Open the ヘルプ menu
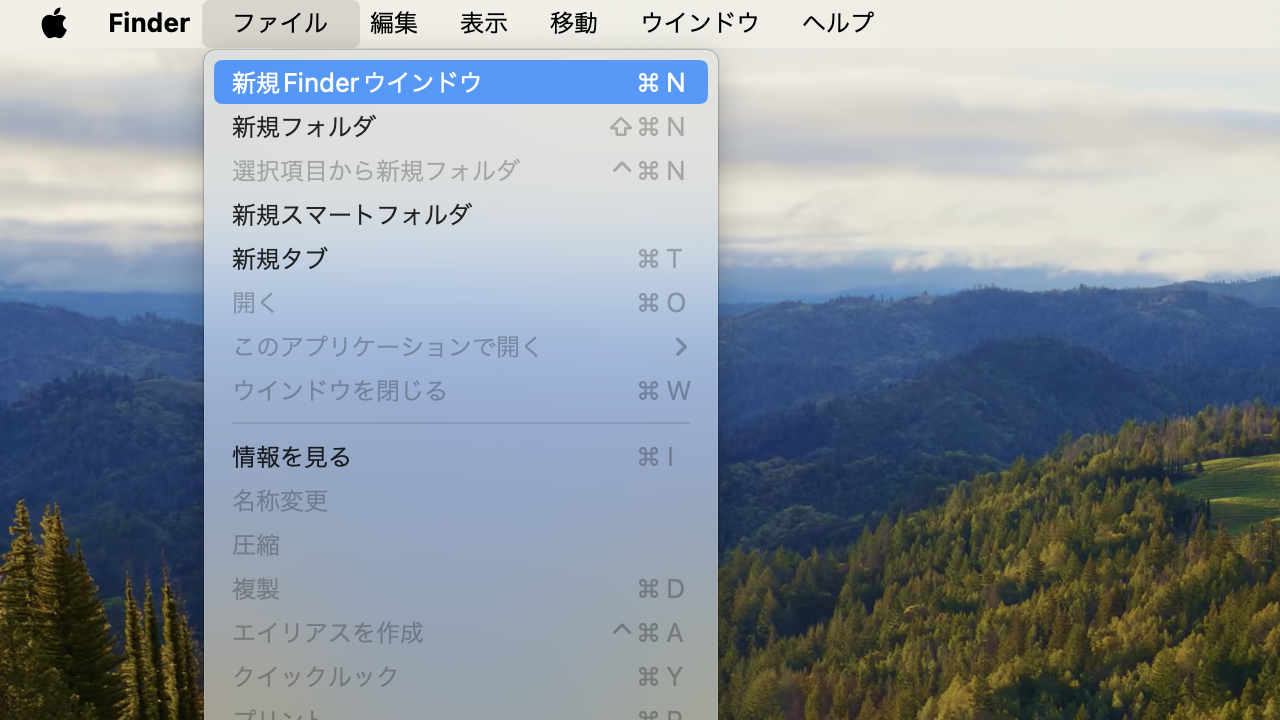Viewport: 1280px width, 720px height. (838, 22)
